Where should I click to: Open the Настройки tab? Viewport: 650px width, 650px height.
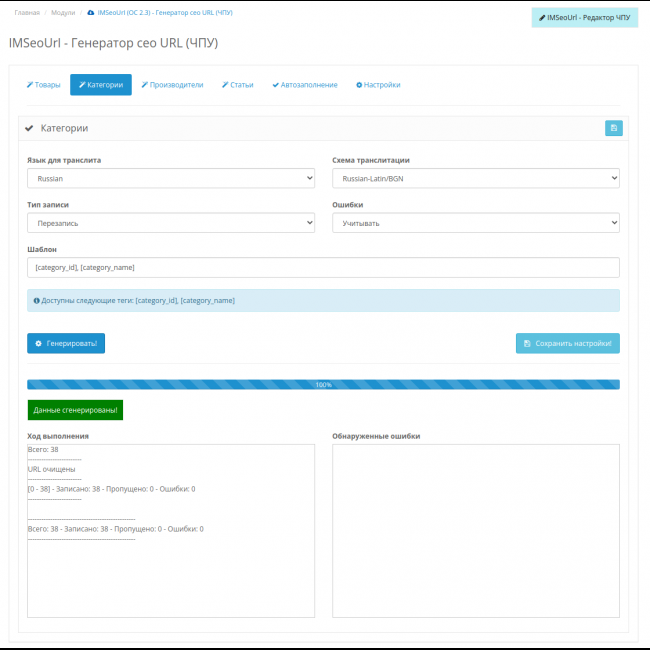click(x=378, y=85)
